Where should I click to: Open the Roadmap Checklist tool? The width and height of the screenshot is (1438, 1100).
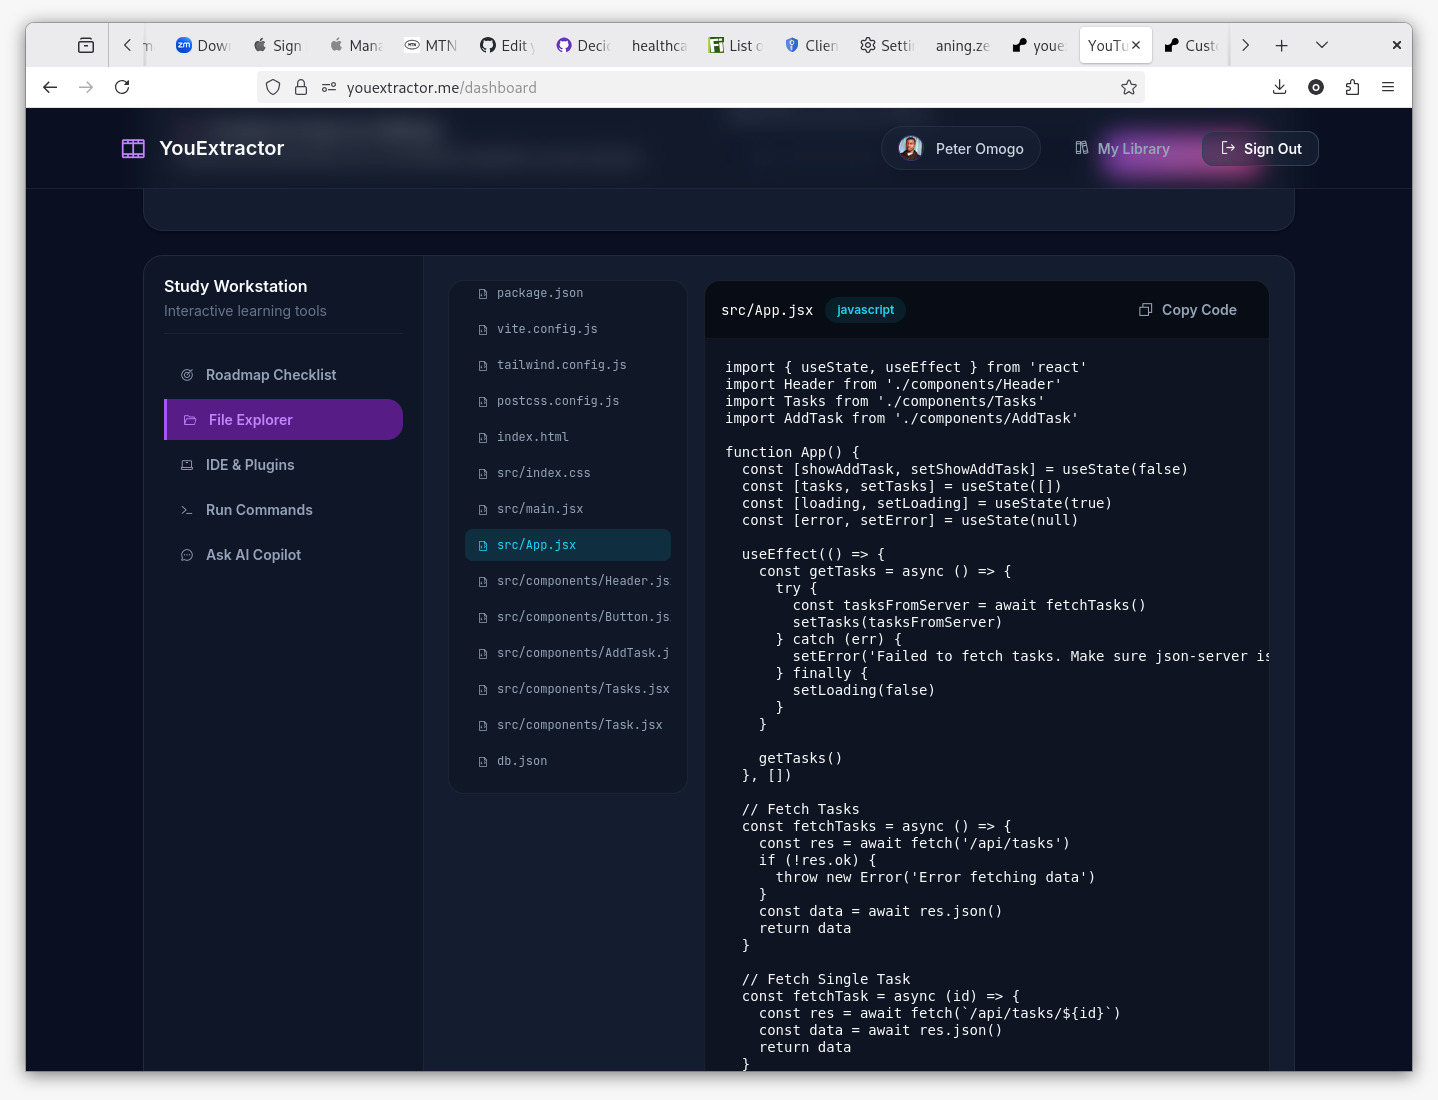[x=284, y=375]
